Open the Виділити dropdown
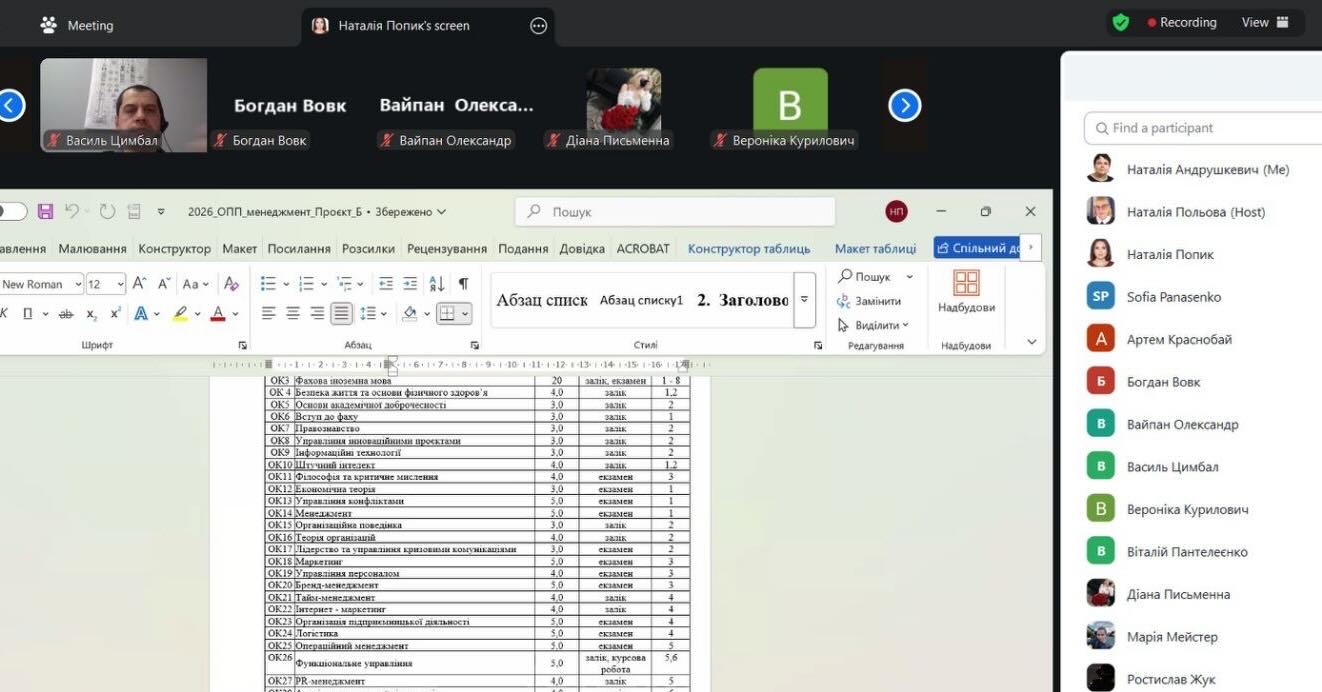Screen dimensions: 1322x692 pos(874,325)
